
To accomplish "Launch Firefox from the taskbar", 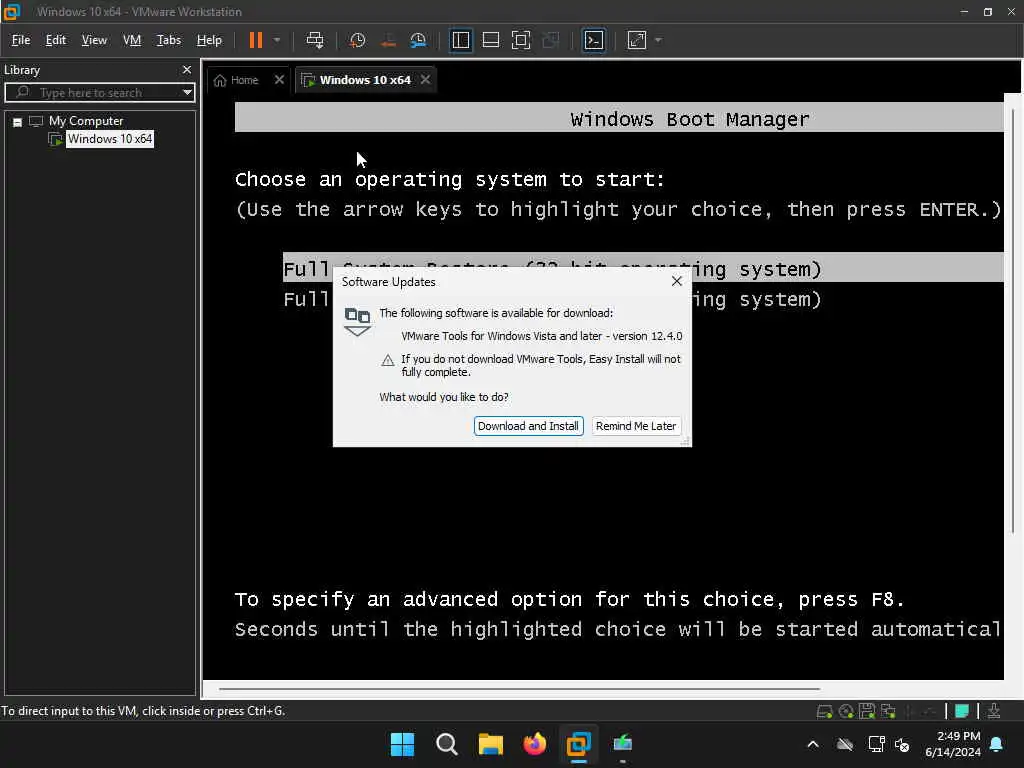I will pyautogui.click(x=535, y=744).
